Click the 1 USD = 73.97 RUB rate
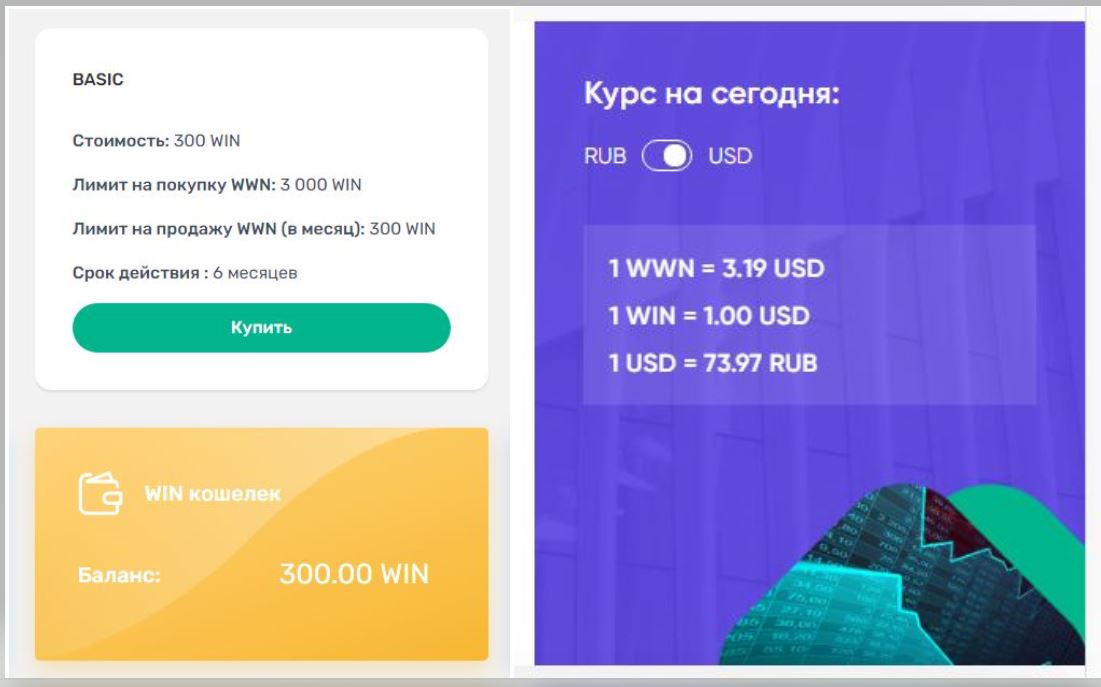 (713, 362)
